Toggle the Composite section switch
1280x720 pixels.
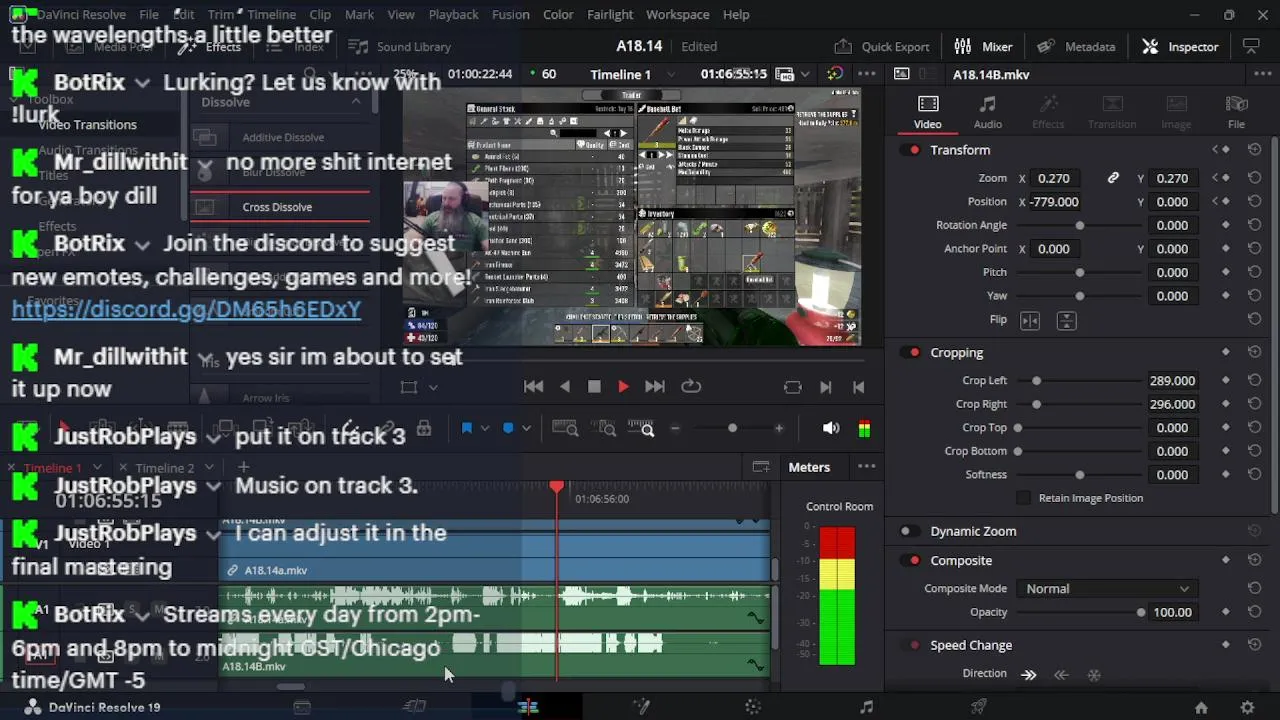point(911,561)
